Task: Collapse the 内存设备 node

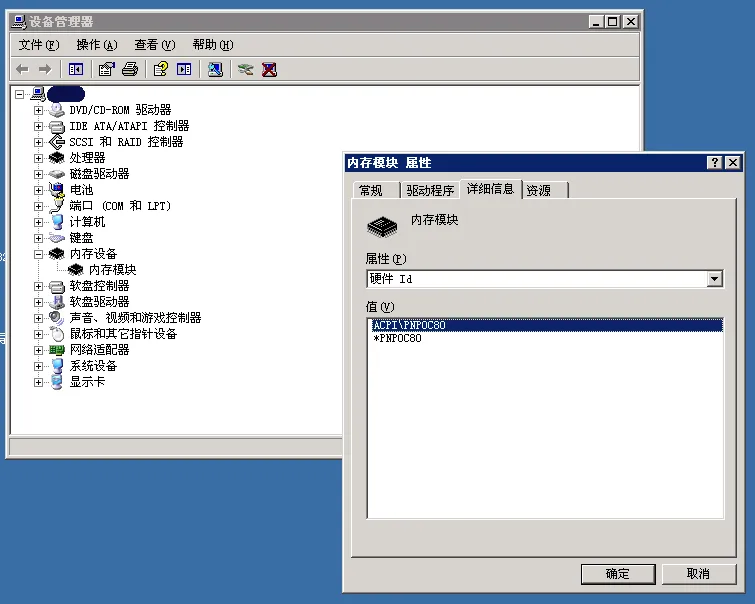Action: 38,254
